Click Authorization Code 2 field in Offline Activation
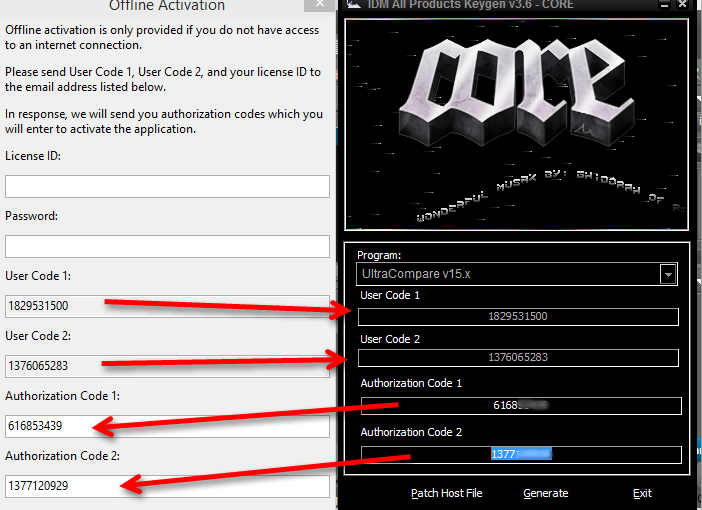 click(x=167, y=486)
